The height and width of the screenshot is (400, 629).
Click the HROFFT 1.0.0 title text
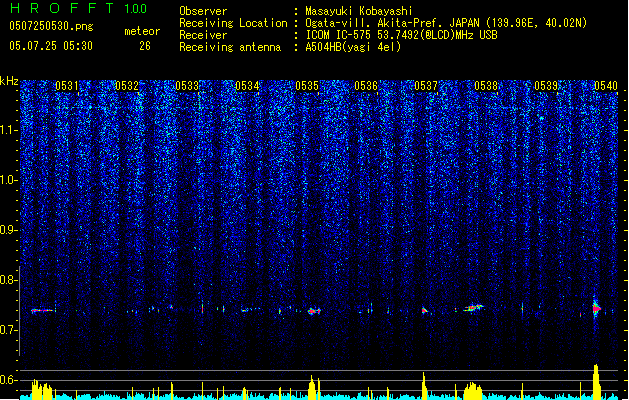[79, 8]
